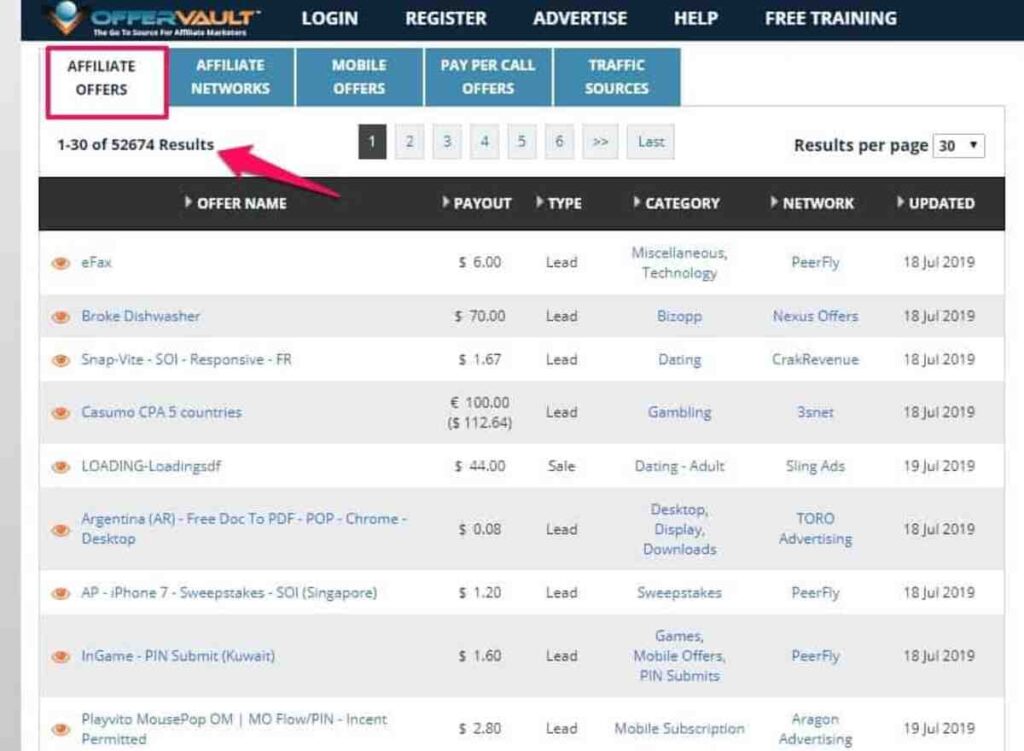
Task: Filter by the Bizopp category link
Action: pos(679,316)
